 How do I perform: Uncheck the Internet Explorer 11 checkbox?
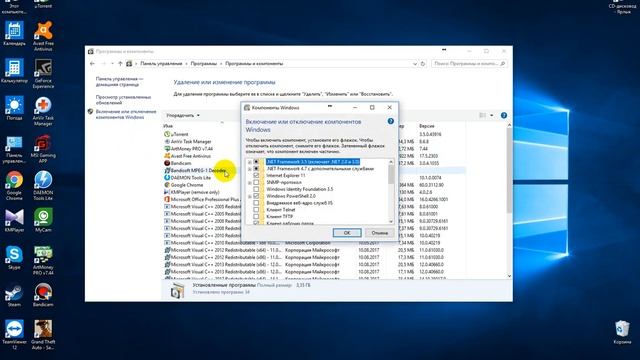click(256, 176)
